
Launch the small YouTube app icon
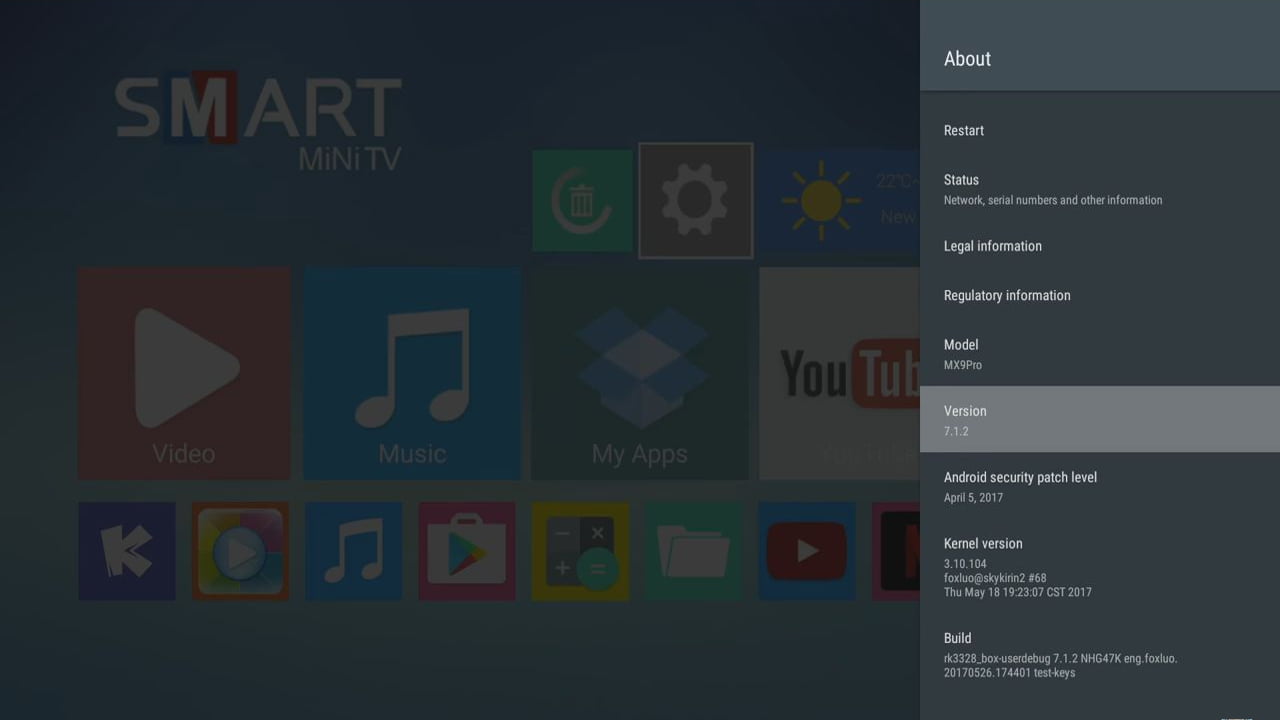pyautogui.click(x=807, y=551)
